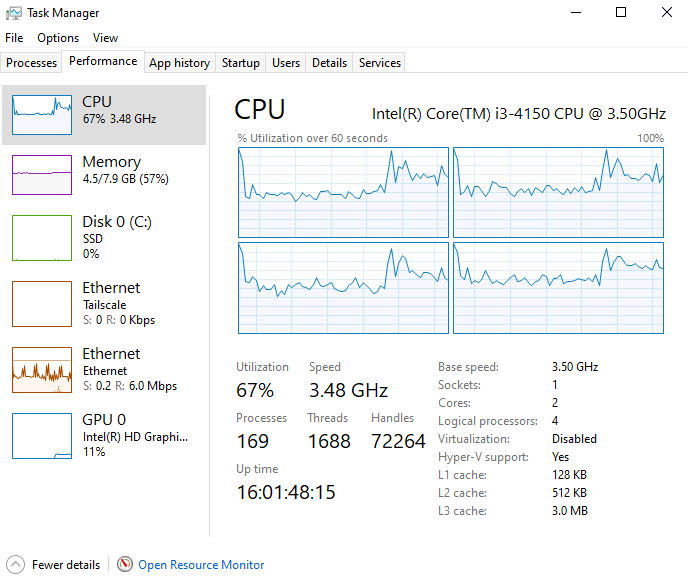
Task: Click the 'Logical processors:' label
Action: point(487,421)
